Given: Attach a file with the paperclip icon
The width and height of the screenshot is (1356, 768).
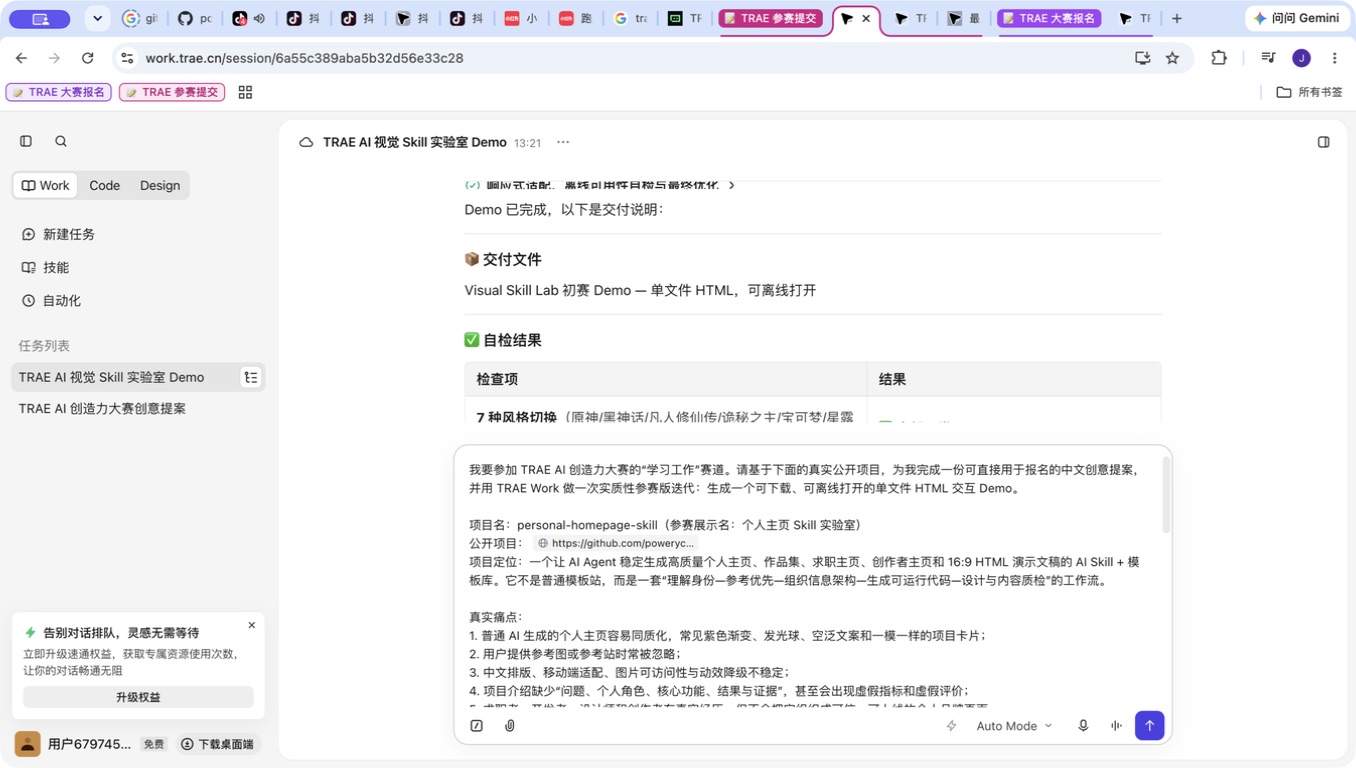Looking at the screenshot, I should pyautogui.click(x=510, y=726).
